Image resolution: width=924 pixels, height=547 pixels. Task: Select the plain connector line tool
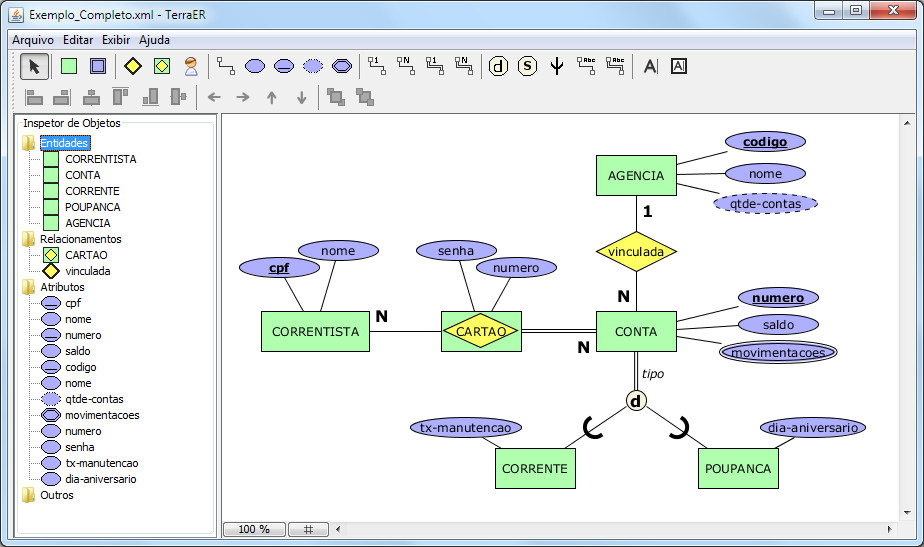(x=226, y=66)
